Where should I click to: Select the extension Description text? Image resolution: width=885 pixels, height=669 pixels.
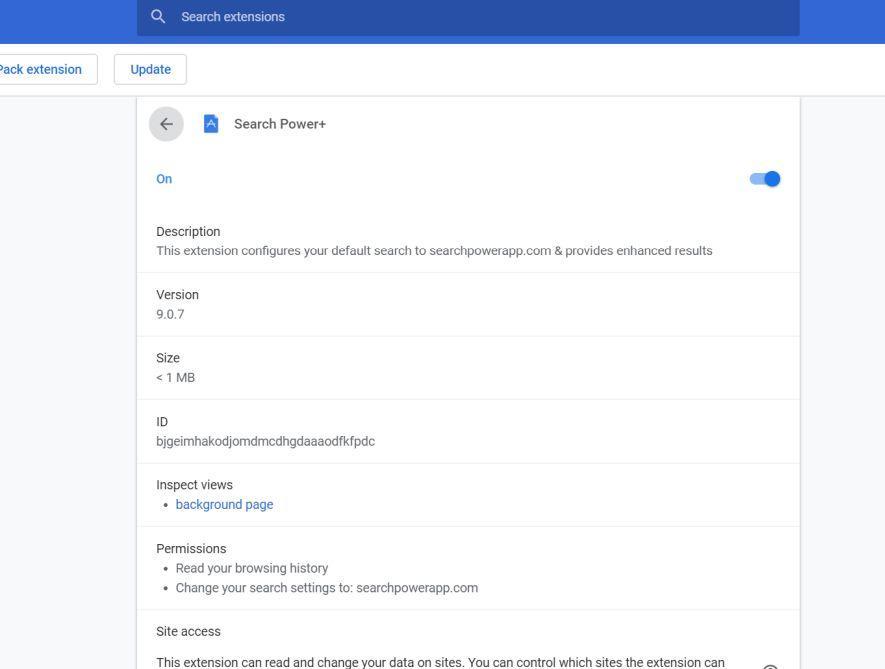coord(434,250)
